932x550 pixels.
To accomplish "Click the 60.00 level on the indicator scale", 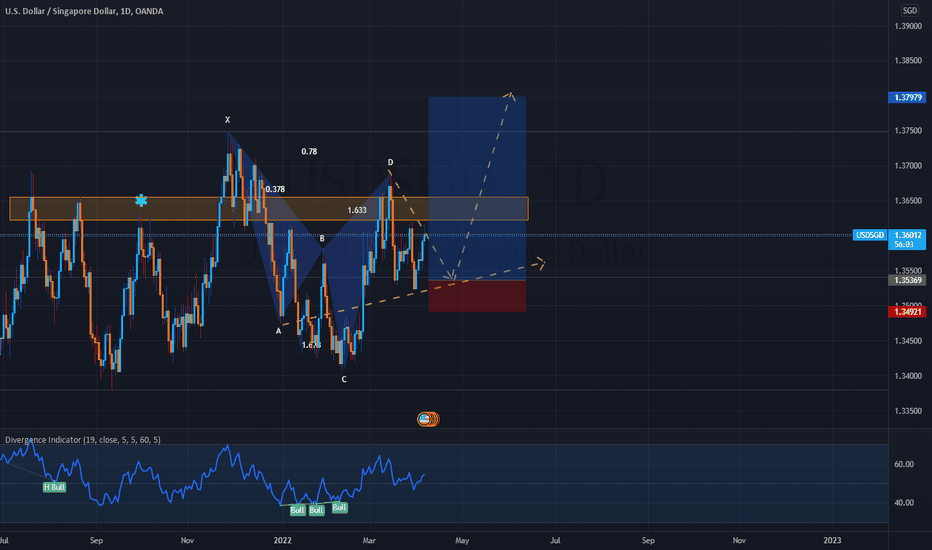I will 904,464.
